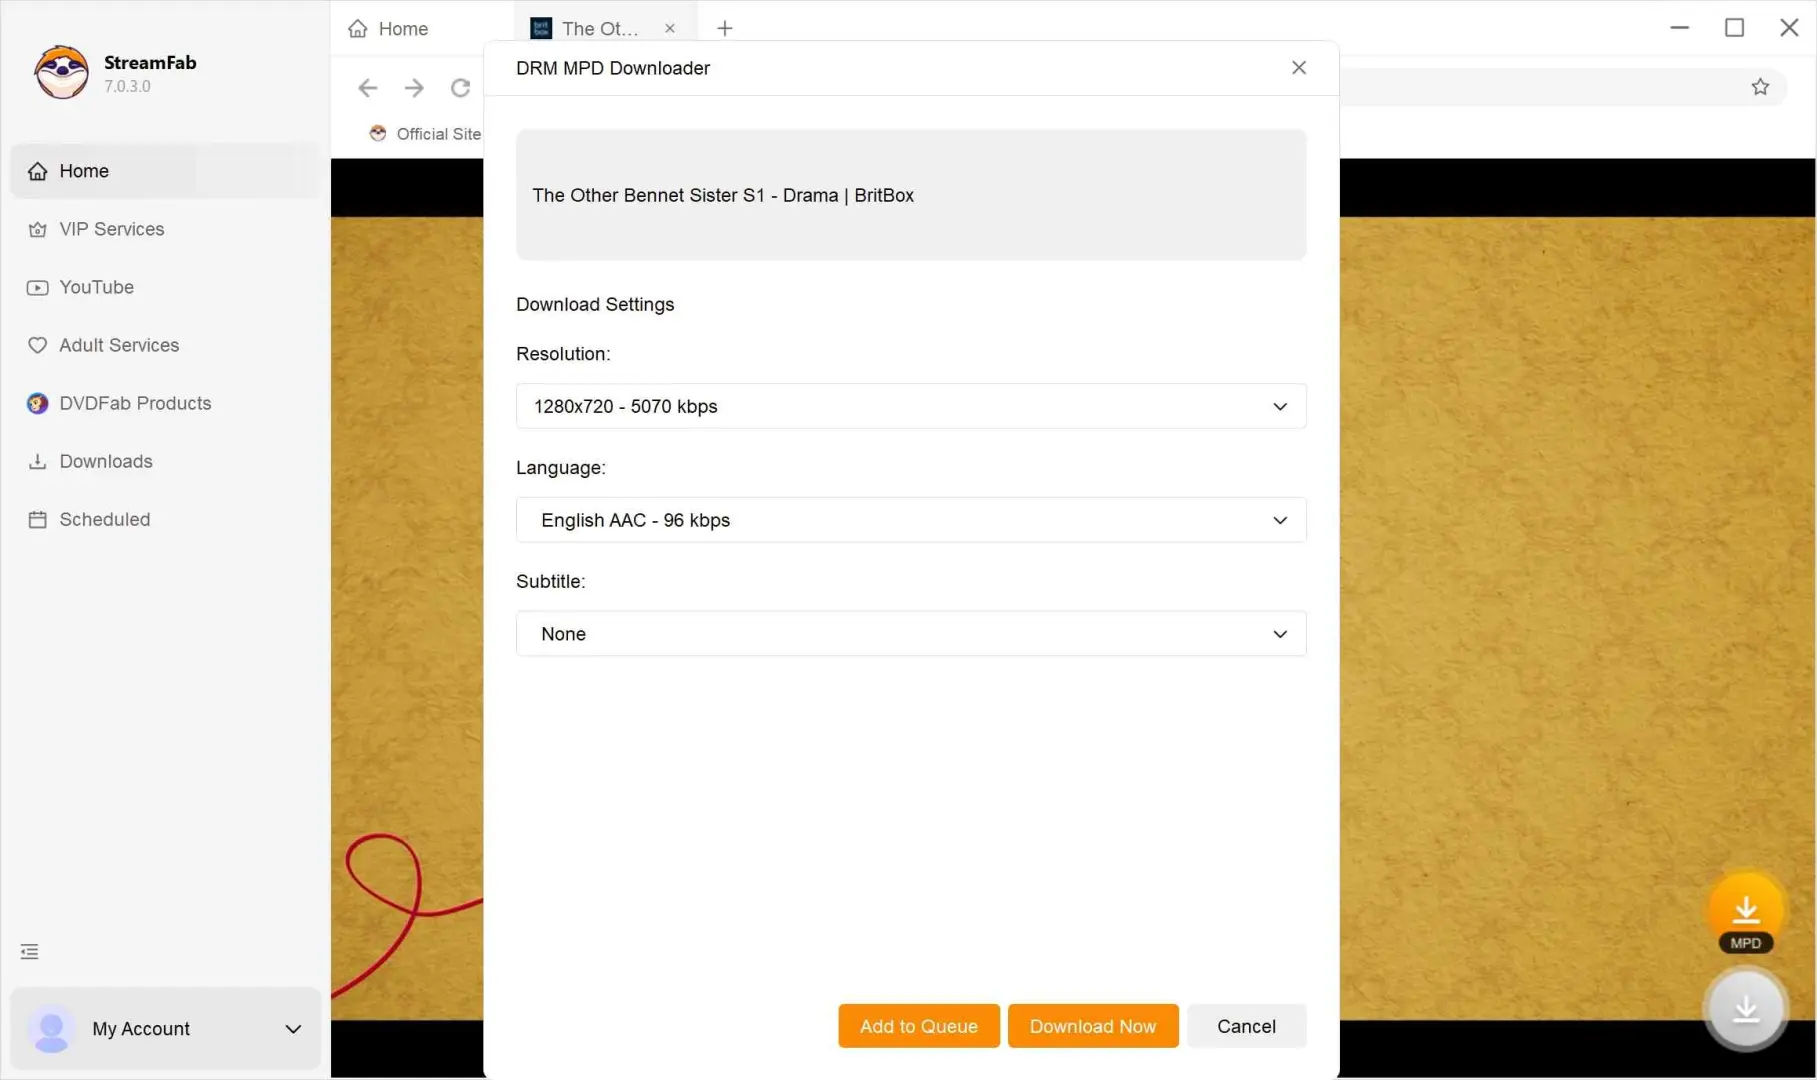Click the grey download floating button
The image size is (1817, 1080).
click(1746, 1010)
